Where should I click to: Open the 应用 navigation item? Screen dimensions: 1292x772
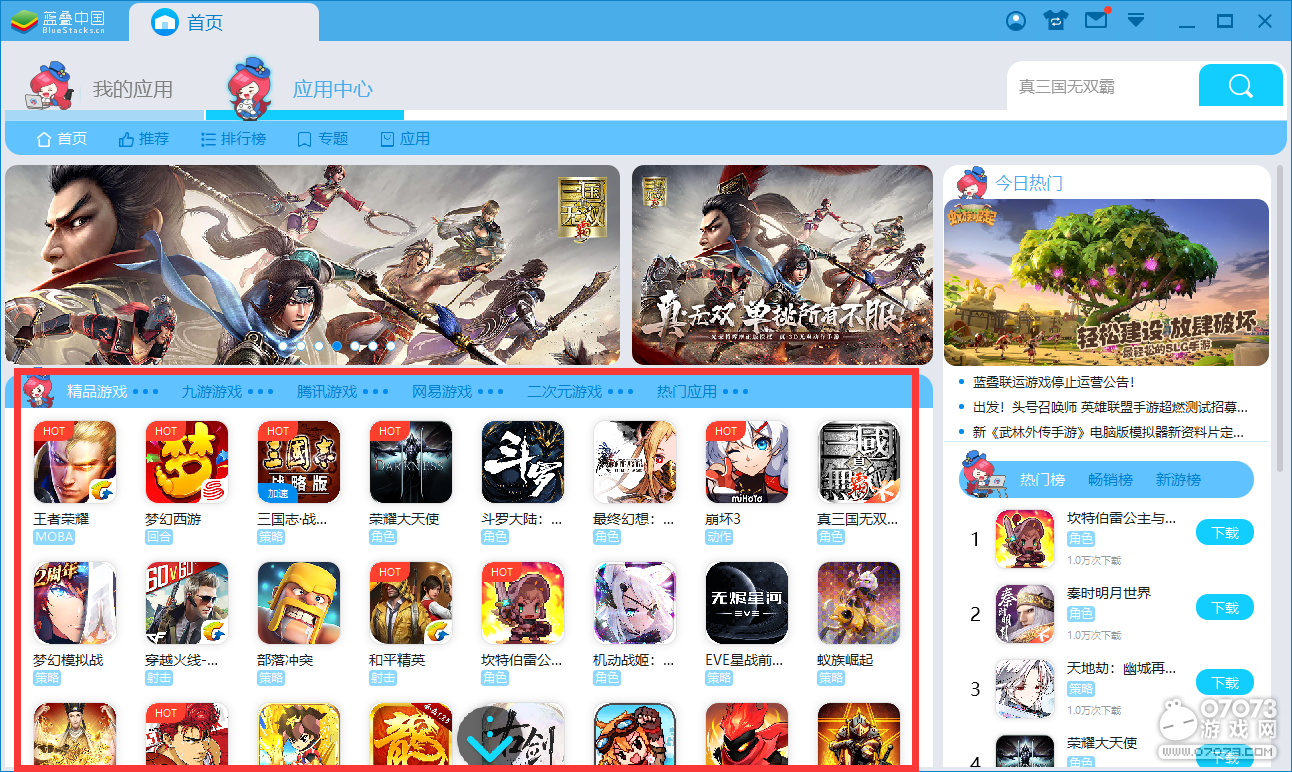click(x=405, y=139)
